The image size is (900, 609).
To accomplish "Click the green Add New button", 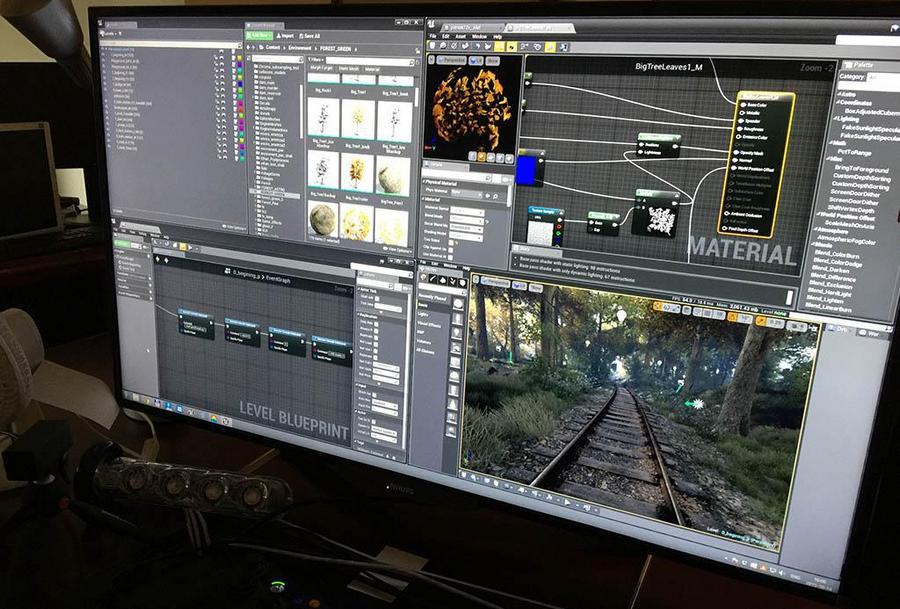I will (261, 35).
